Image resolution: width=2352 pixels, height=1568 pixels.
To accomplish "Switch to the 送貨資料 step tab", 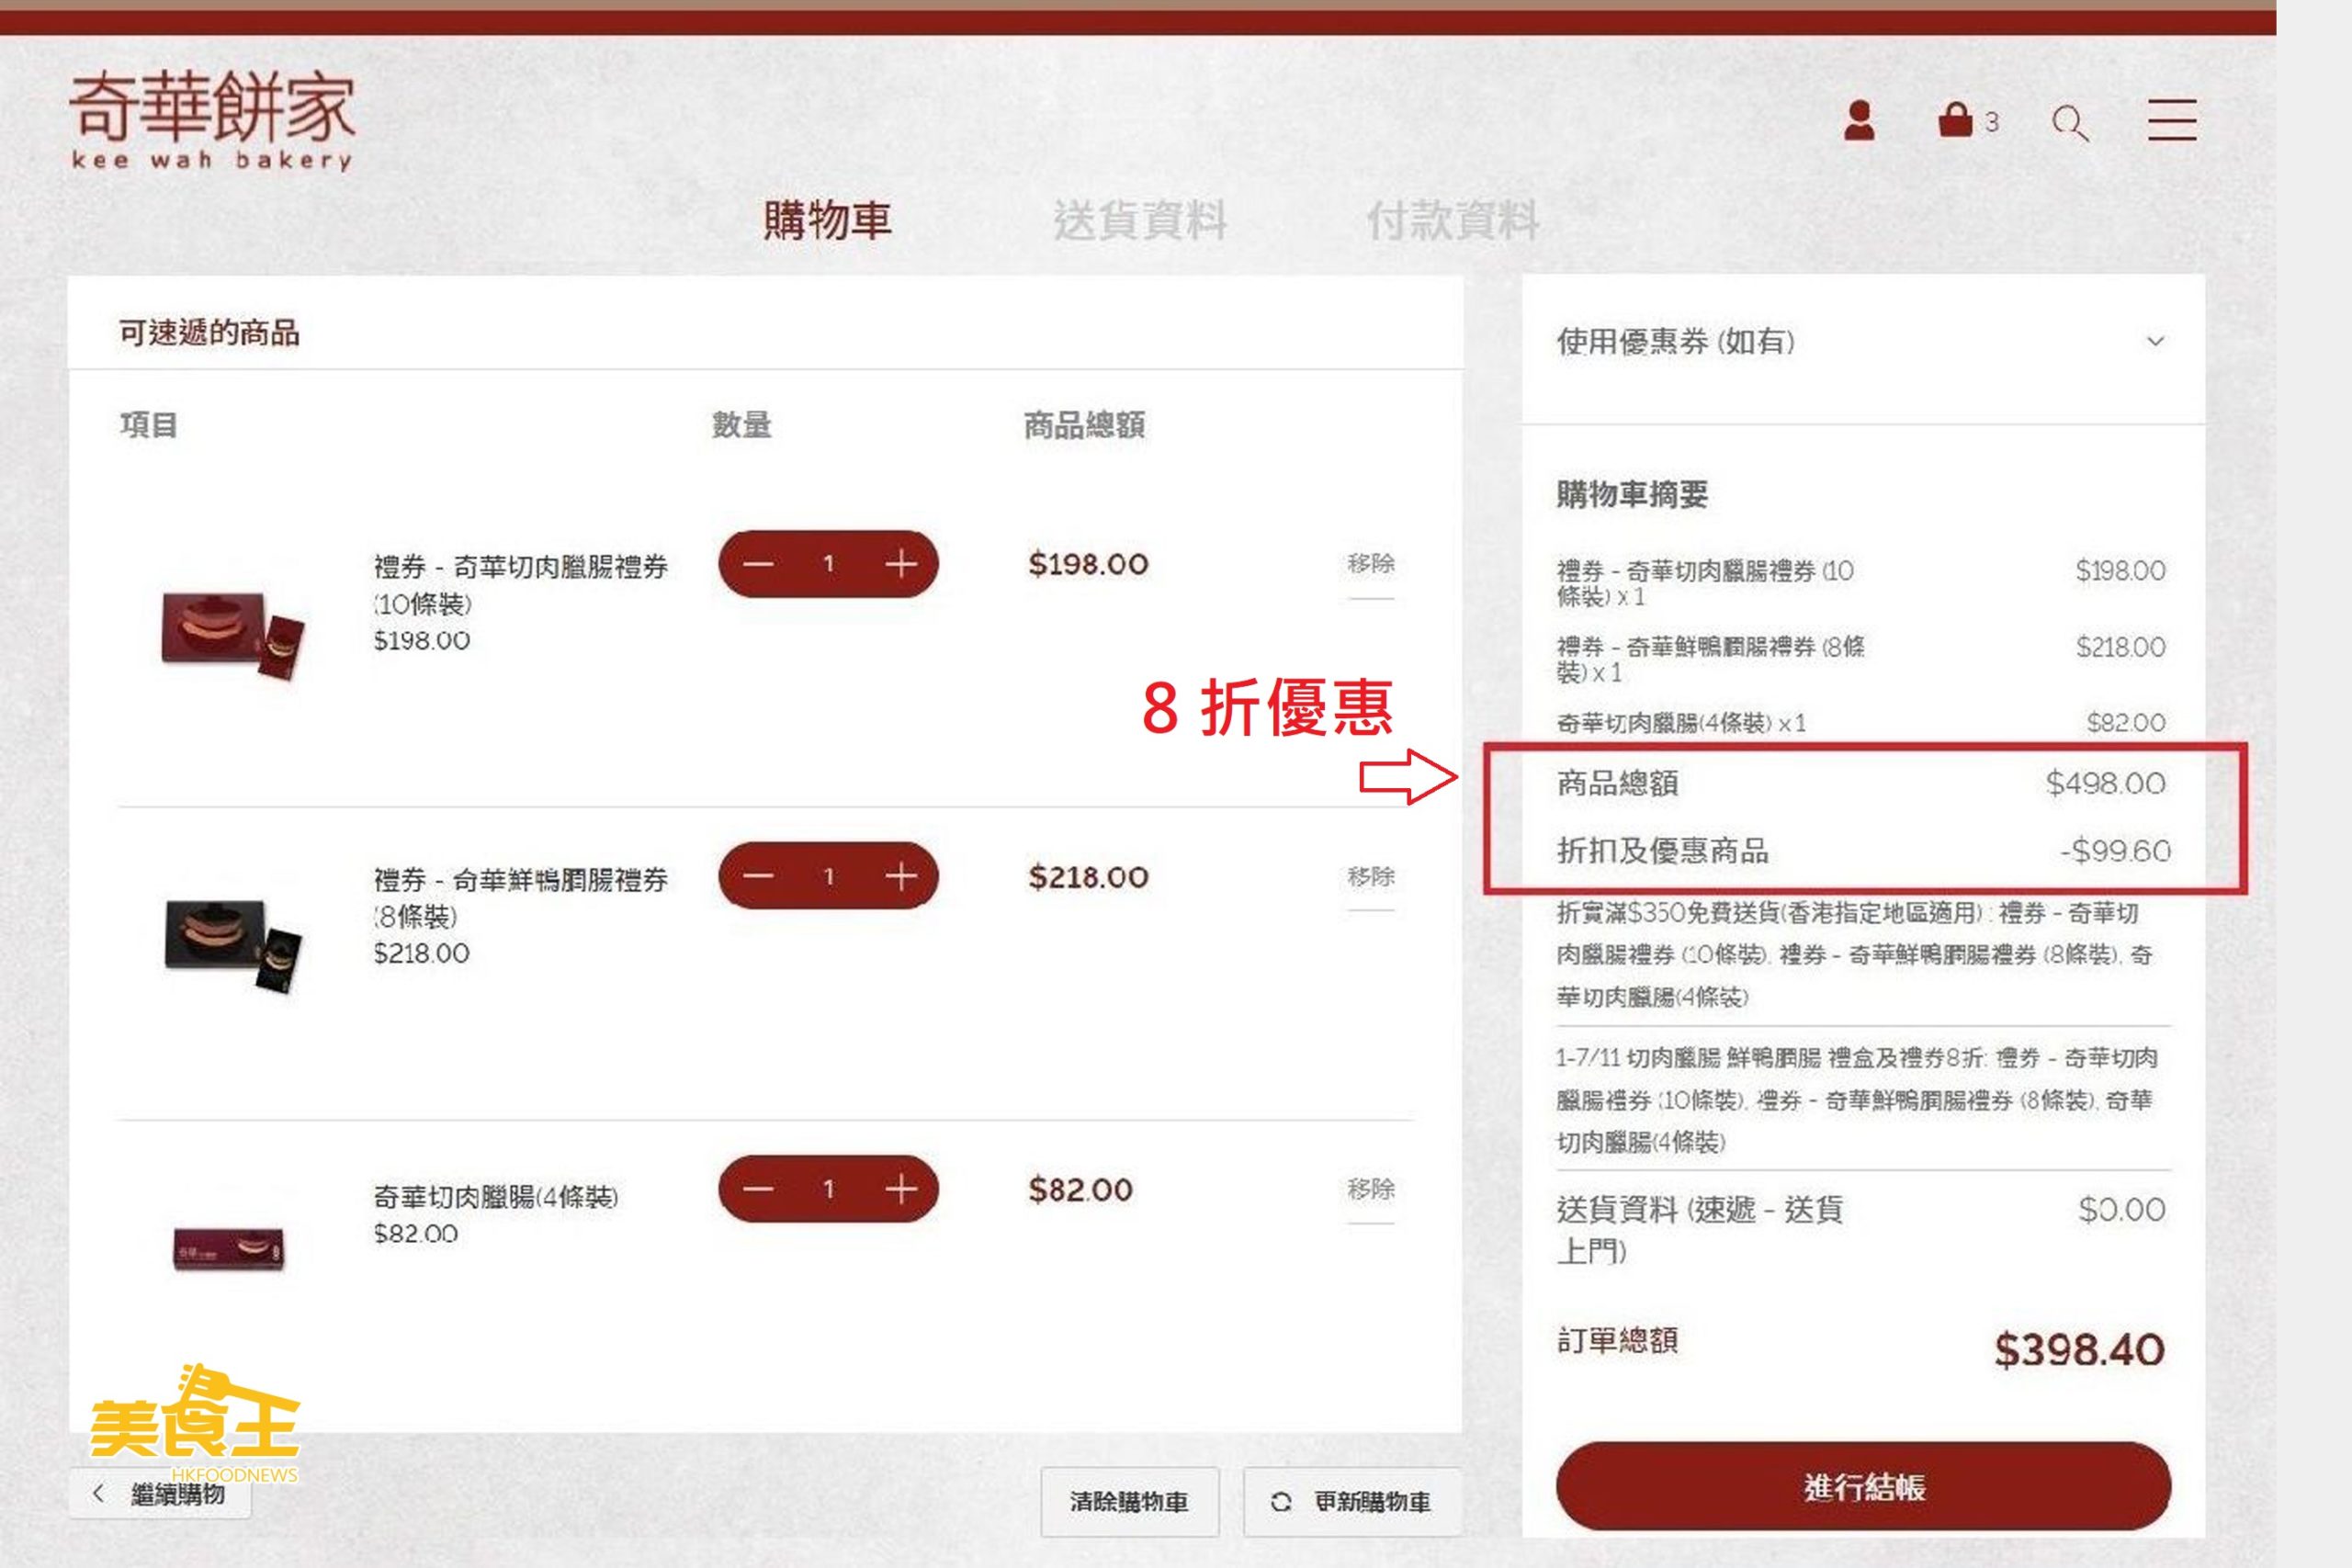I will (1139, 220).
